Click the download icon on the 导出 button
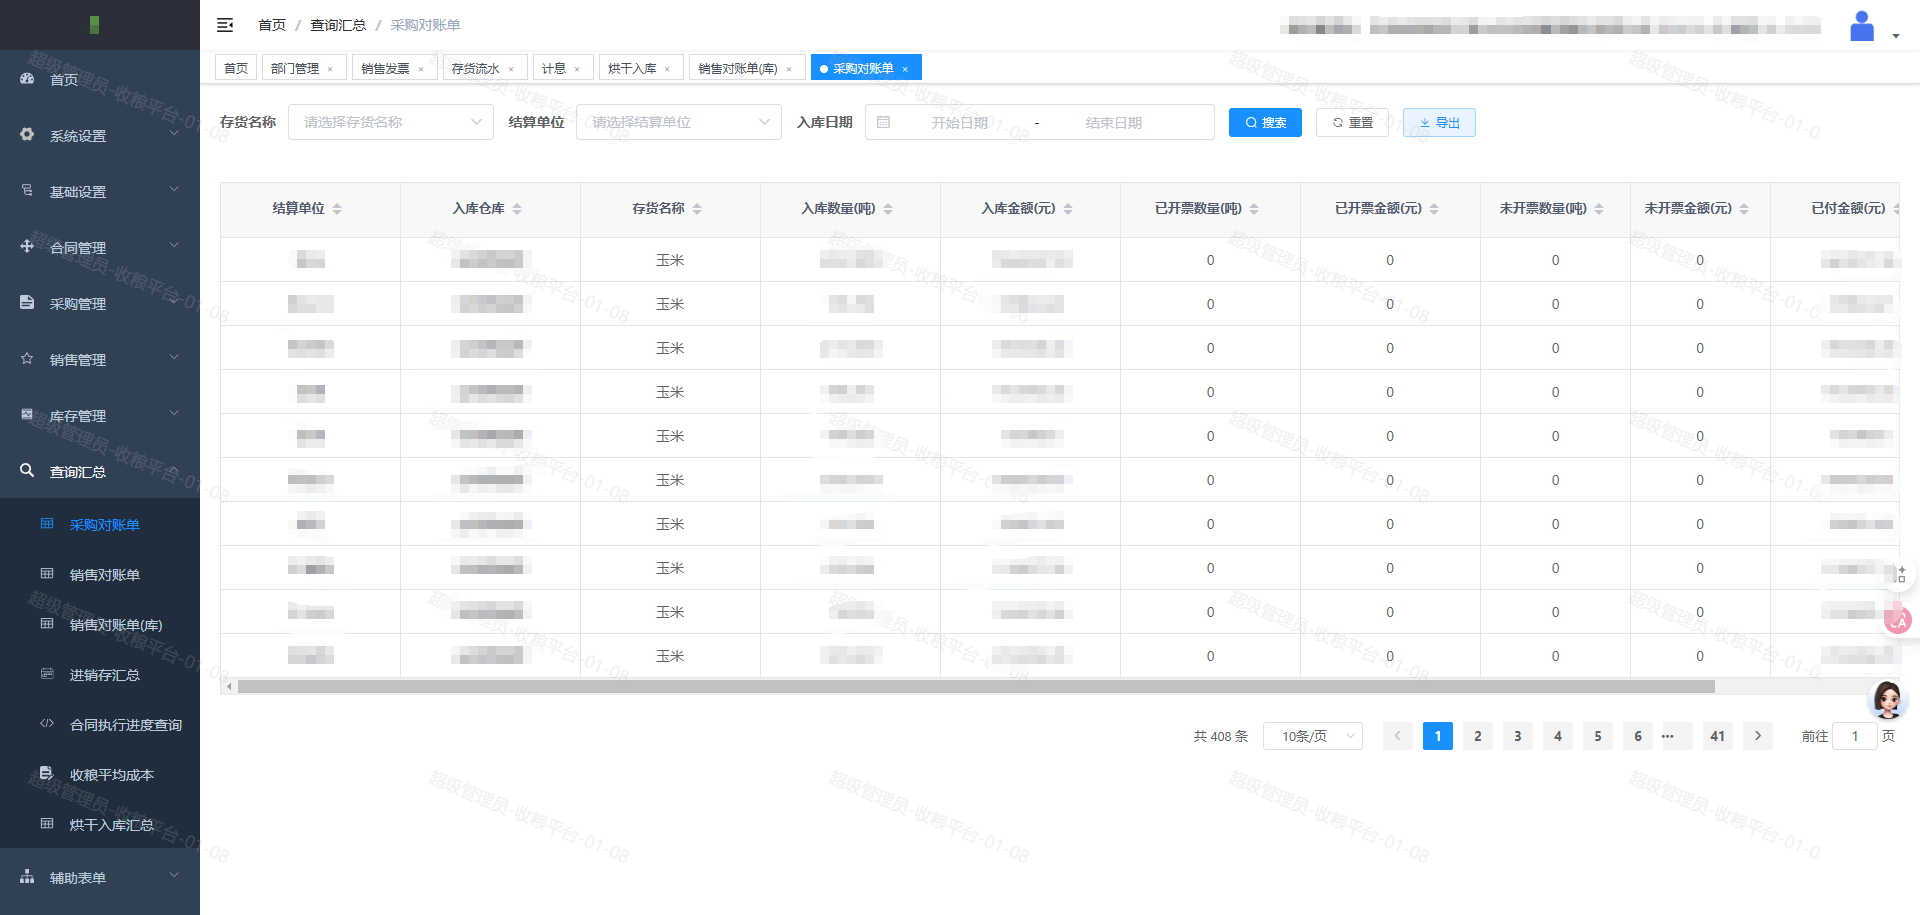This screenshot has width=1920, height=915. (1426, 122)
